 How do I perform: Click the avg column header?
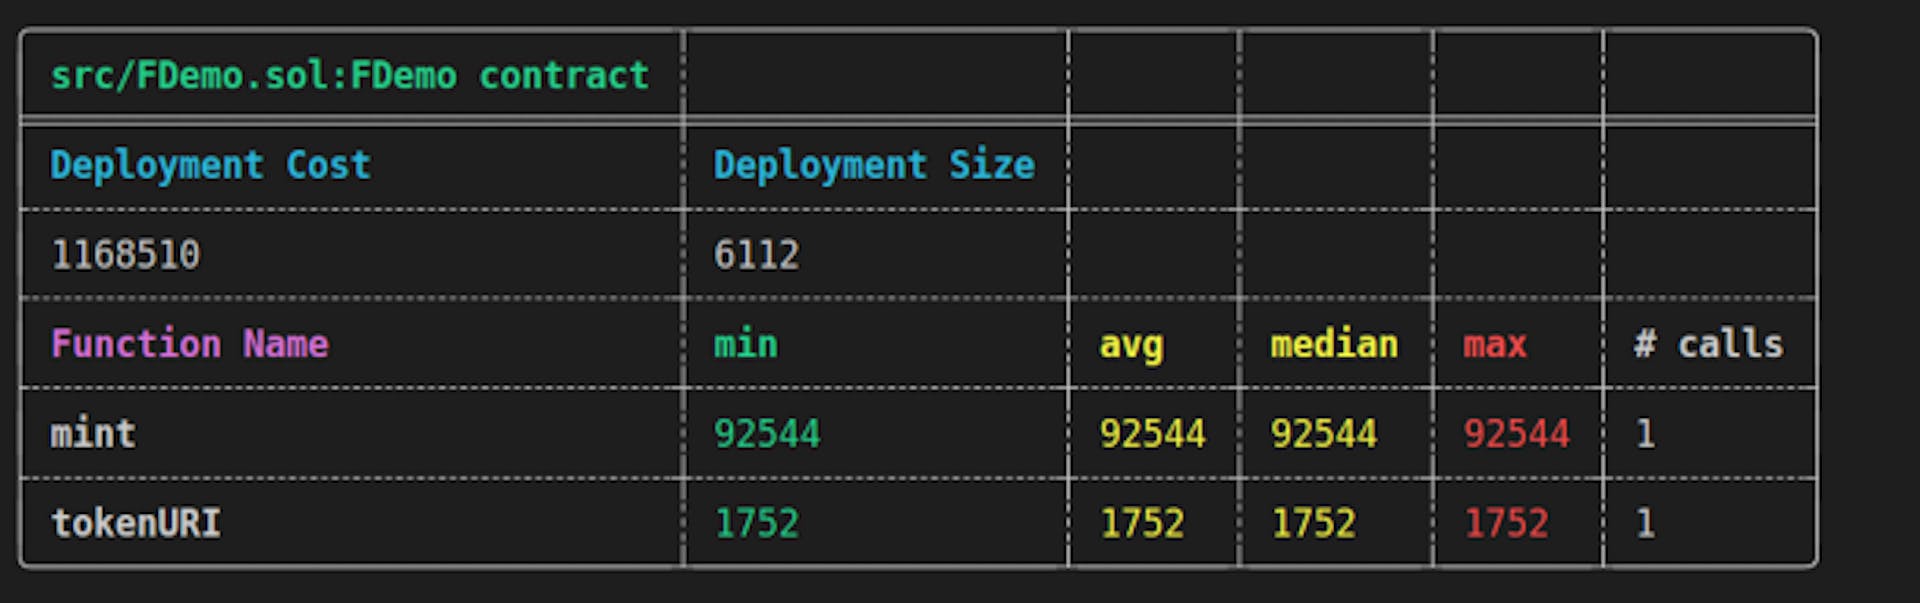(x=1131, y=345)
